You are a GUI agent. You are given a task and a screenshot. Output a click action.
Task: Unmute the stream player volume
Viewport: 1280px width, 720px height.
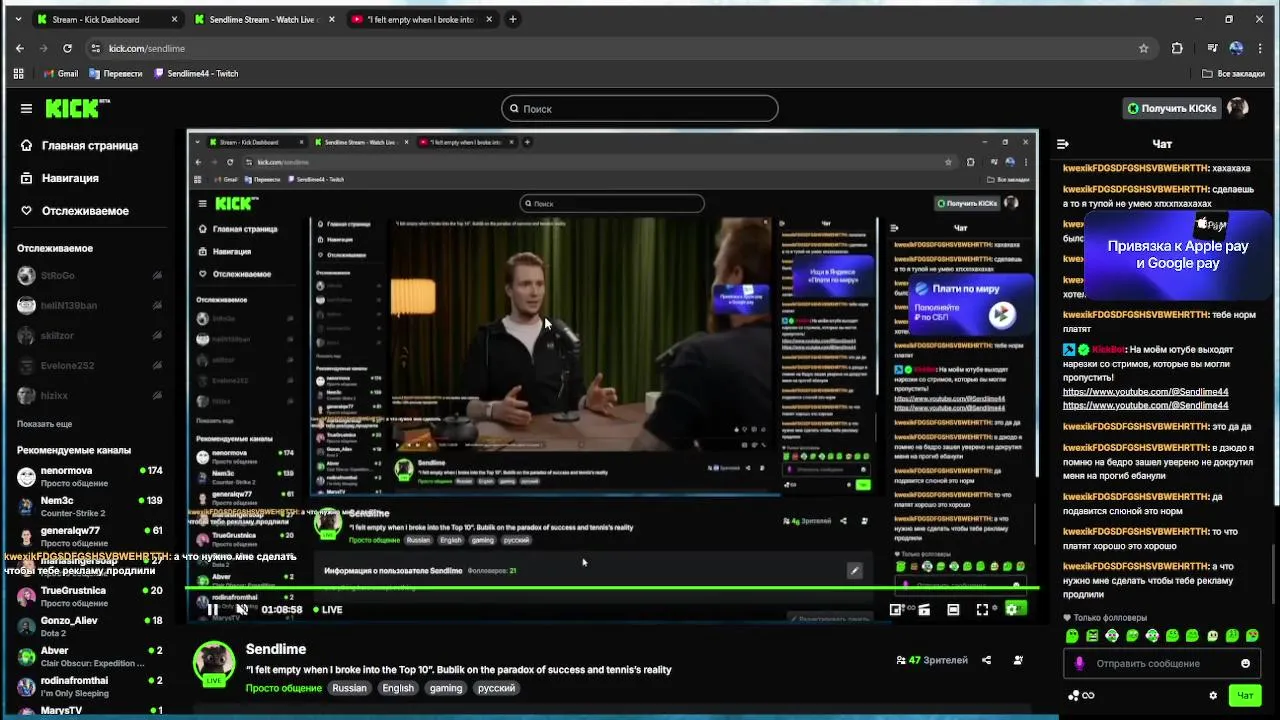click(242, 609)
